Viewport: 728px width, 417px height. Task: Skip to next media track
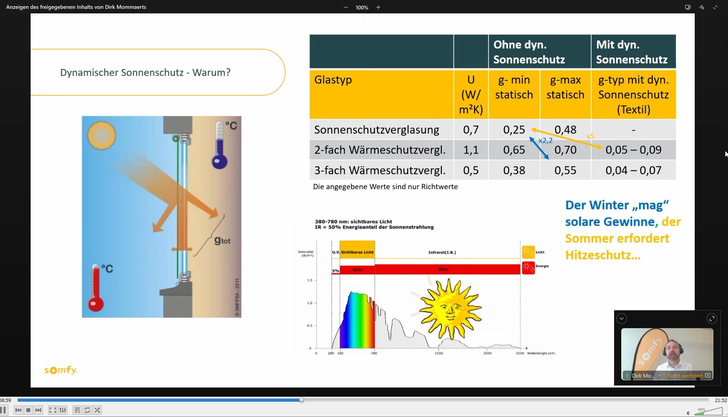tap(39, 410)
